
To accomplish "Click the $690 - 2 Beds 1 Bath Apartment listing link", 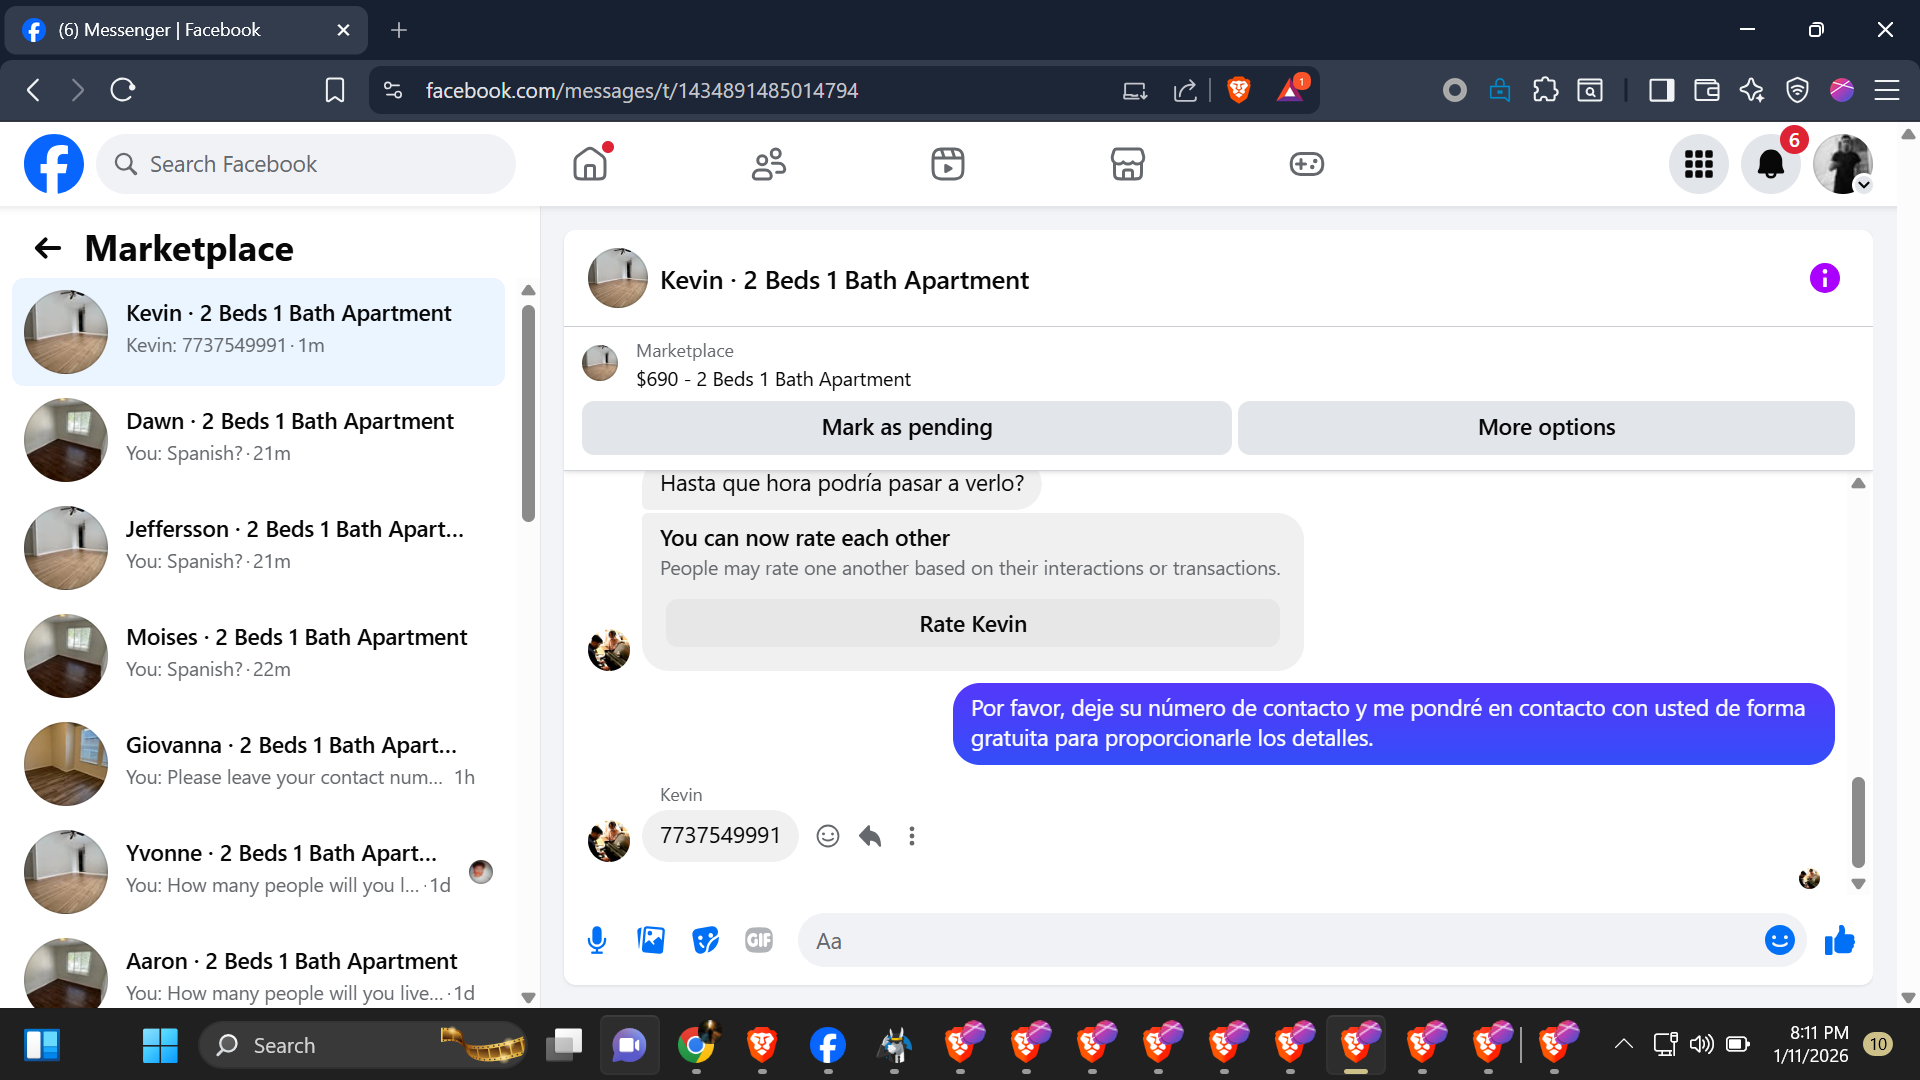I will [773, 380].
